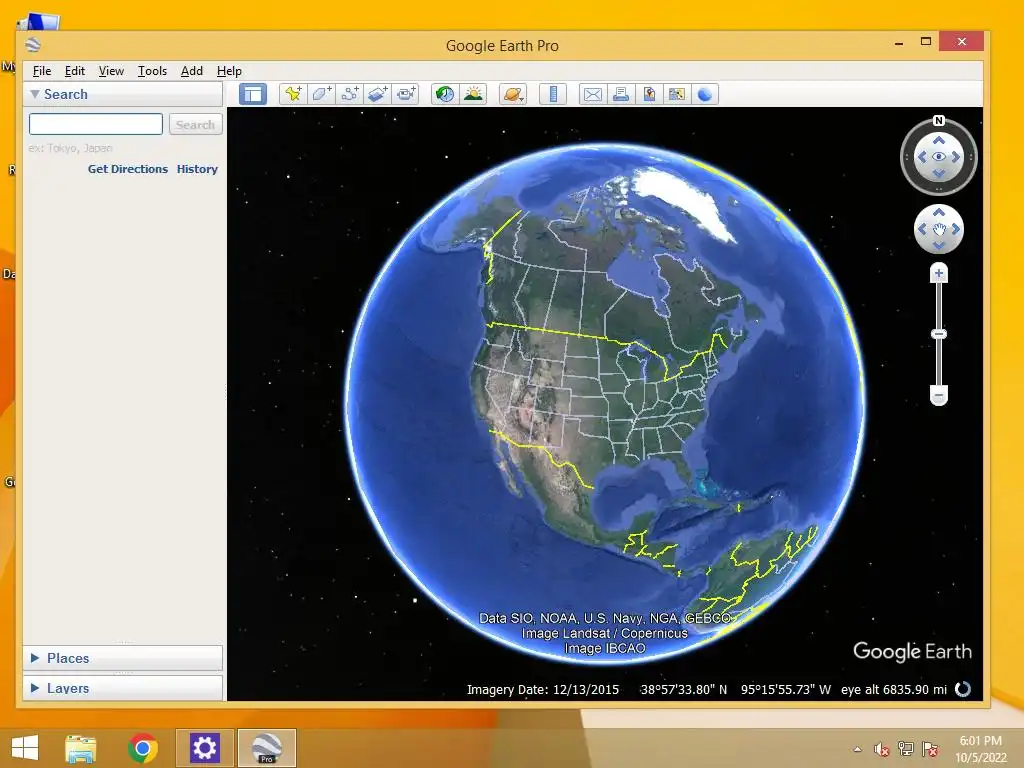The height and width of the screenshot is (768, 1024).
Task: Open the File menu
Action: click(42, 71)
